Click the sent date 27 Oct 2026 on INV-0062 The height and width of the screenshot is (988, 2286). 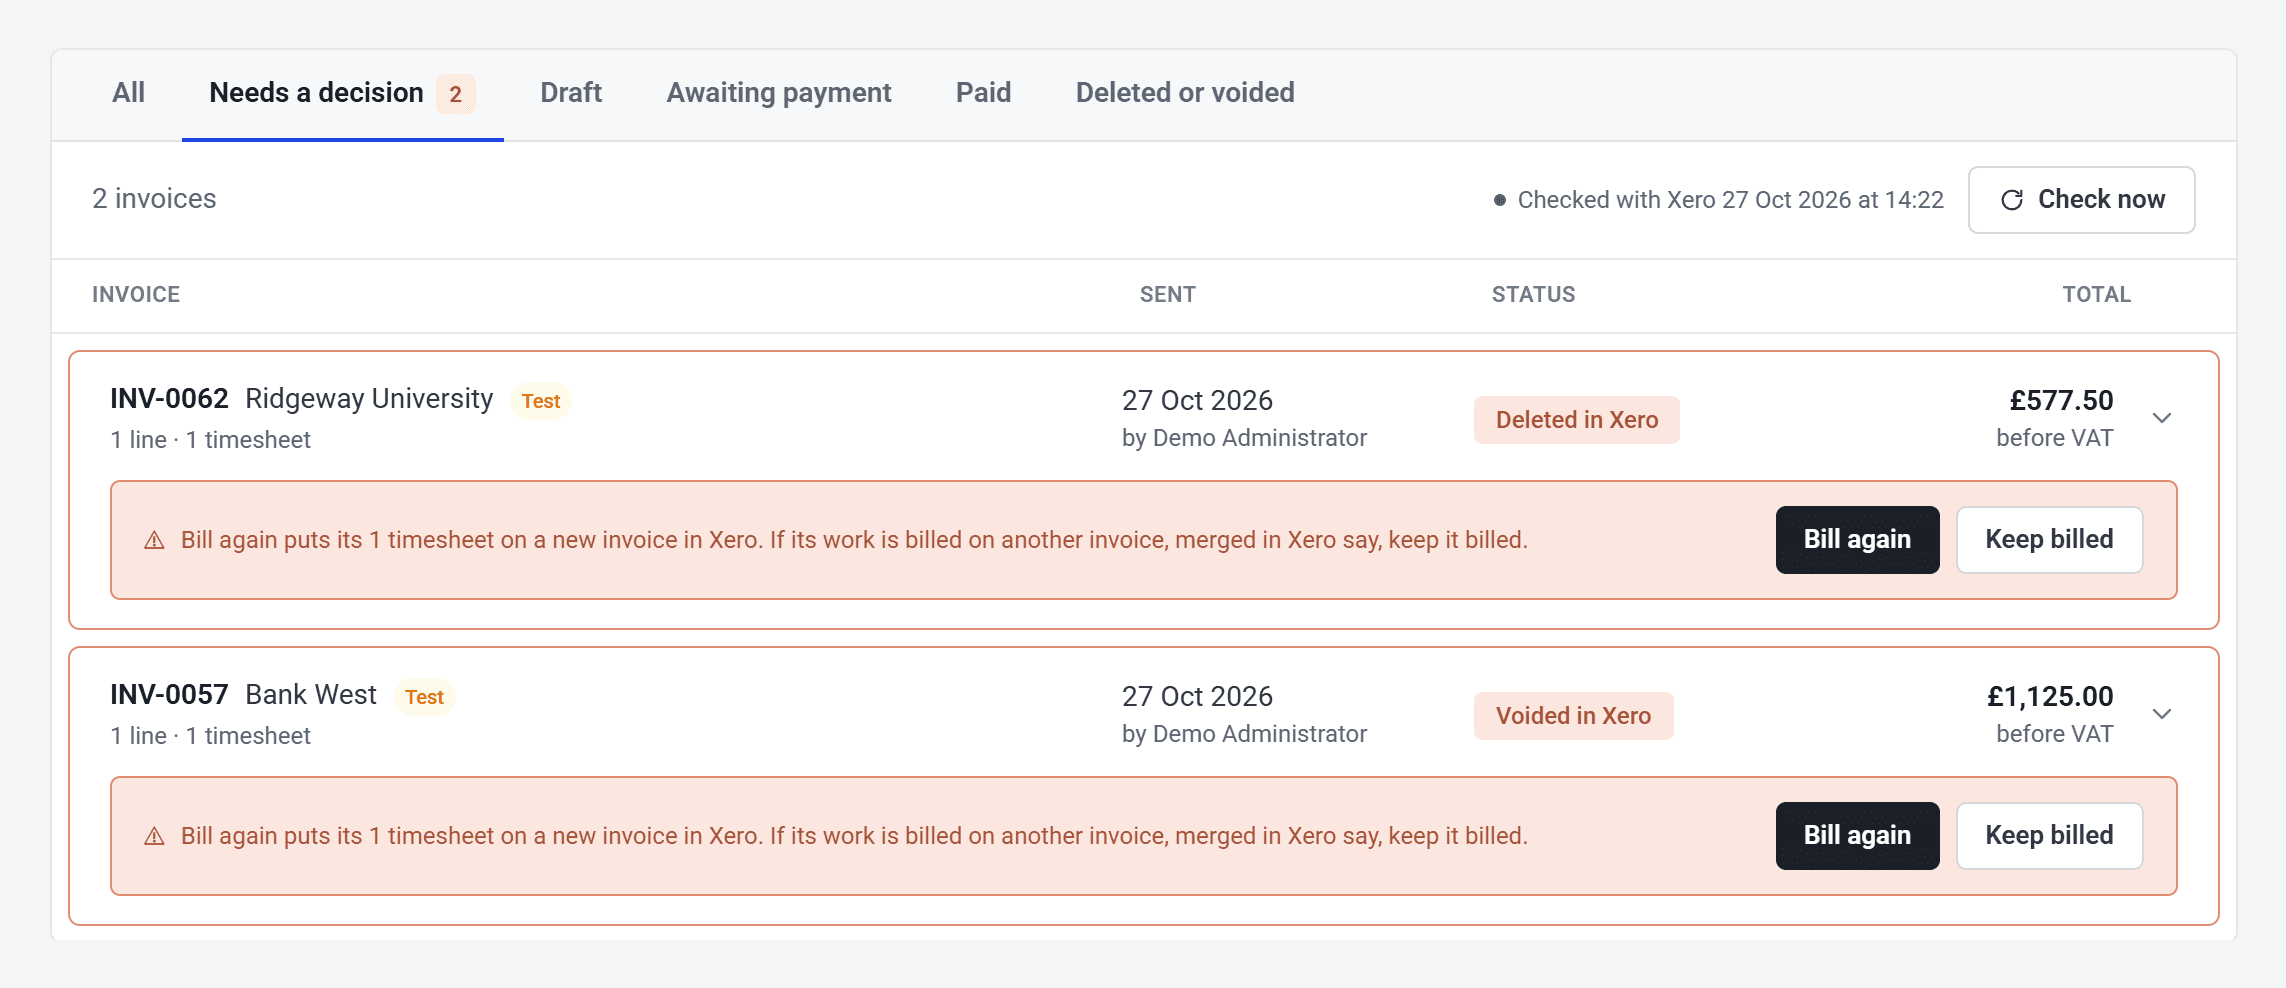click(x=1197, y=401)
